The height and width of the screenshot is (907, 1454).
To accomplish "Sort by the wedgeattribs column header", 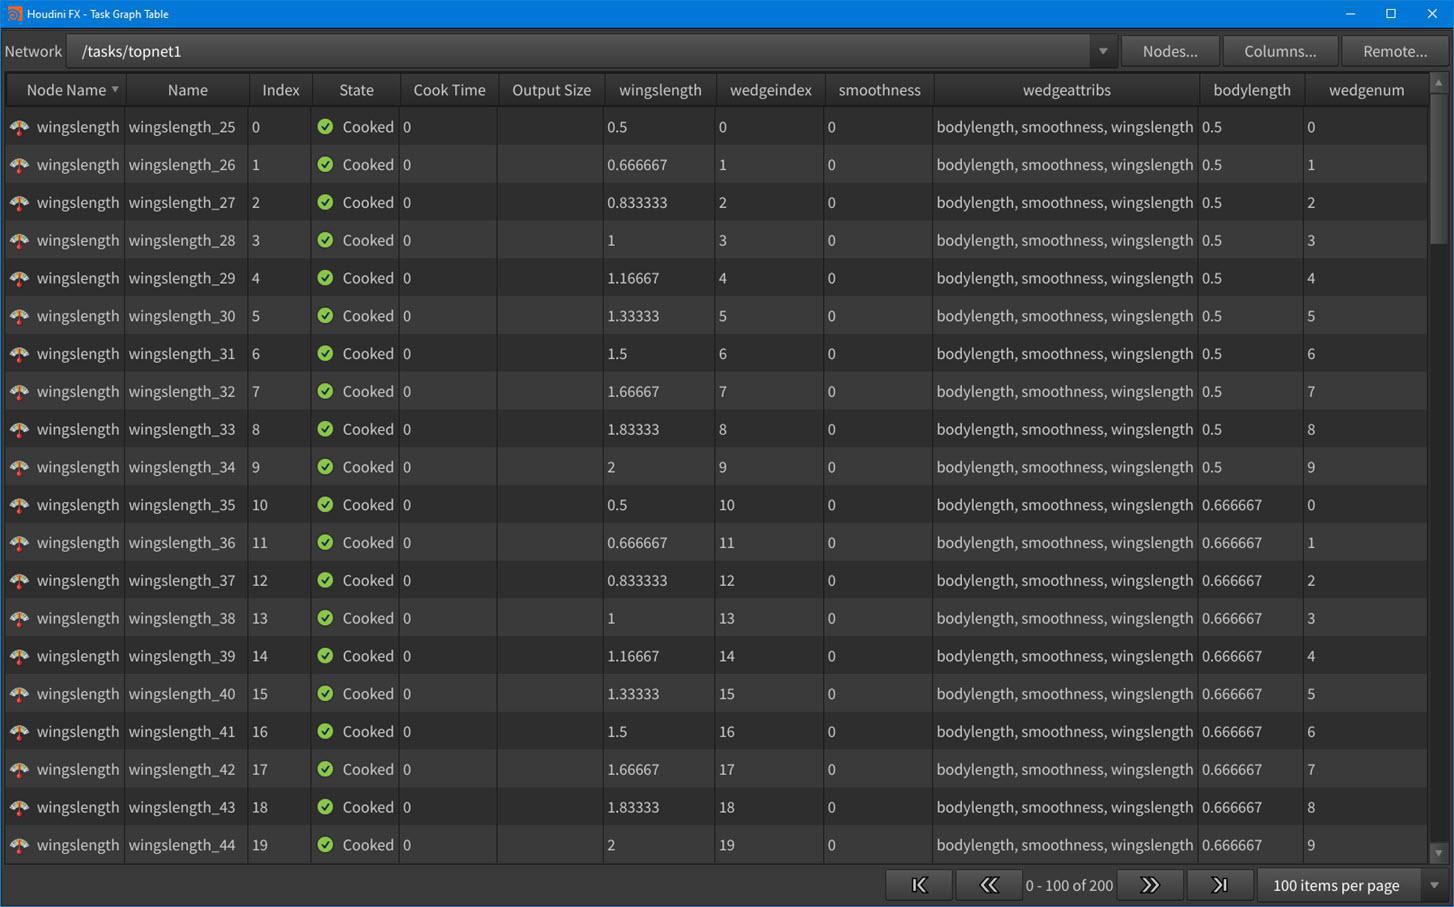I will [1066, 90].
